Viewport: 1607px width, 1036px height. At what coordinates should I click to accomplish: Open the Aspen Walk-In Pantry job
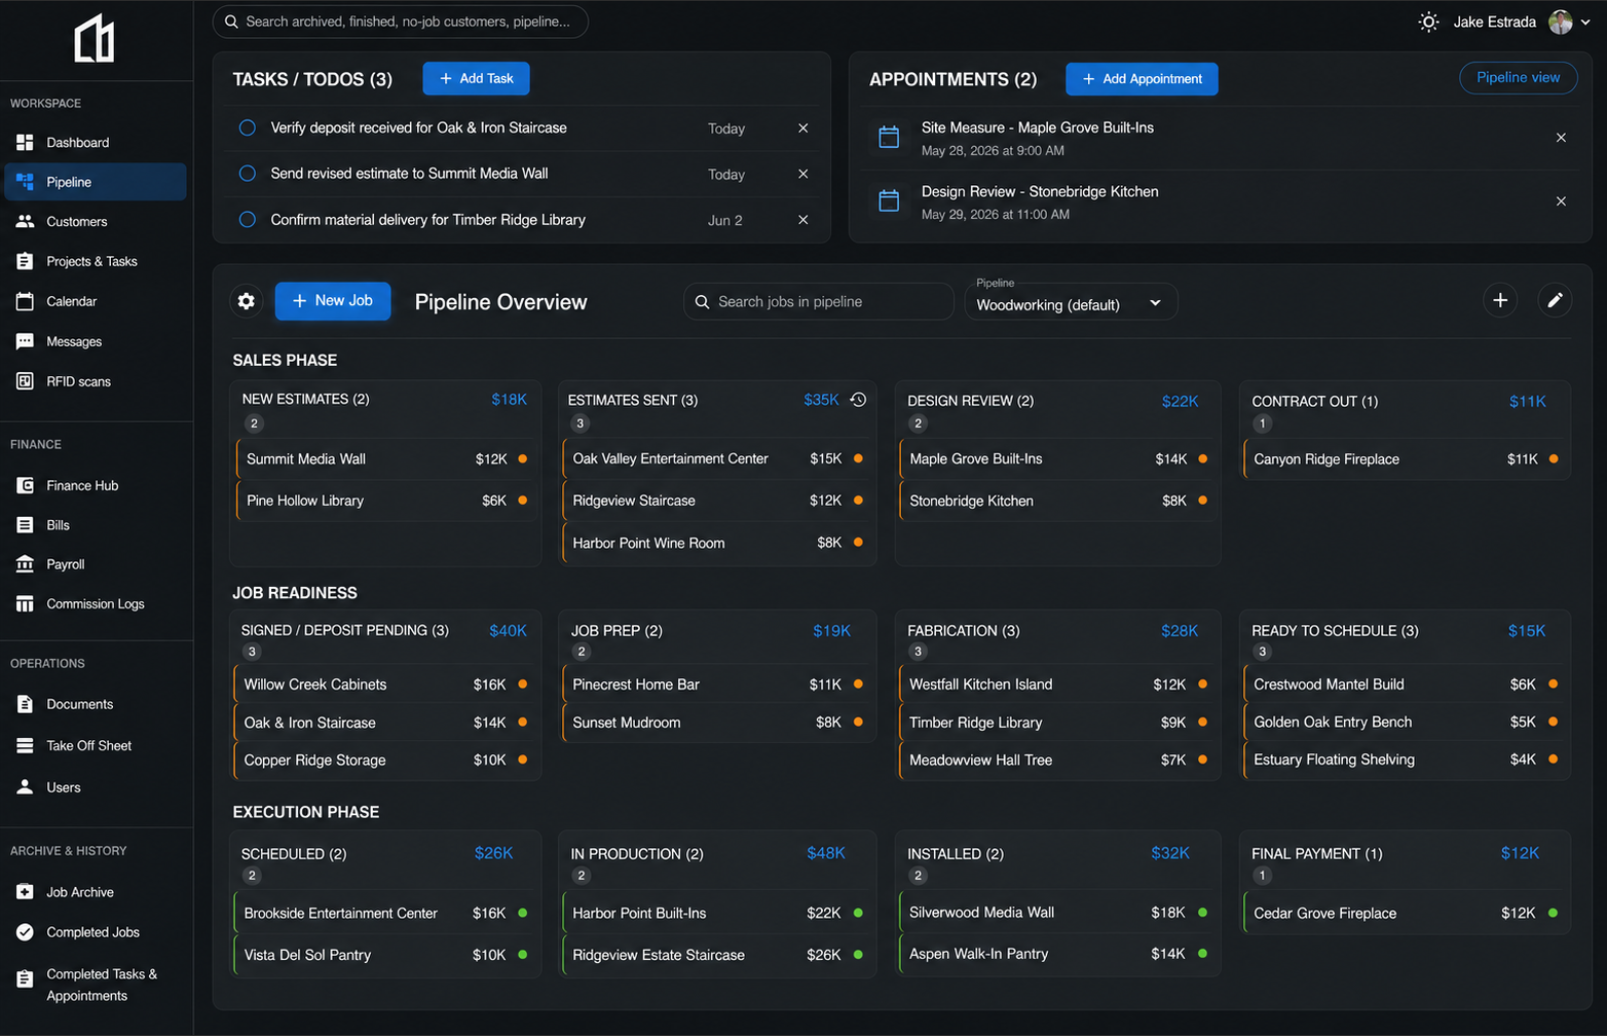coord(1058,955)
